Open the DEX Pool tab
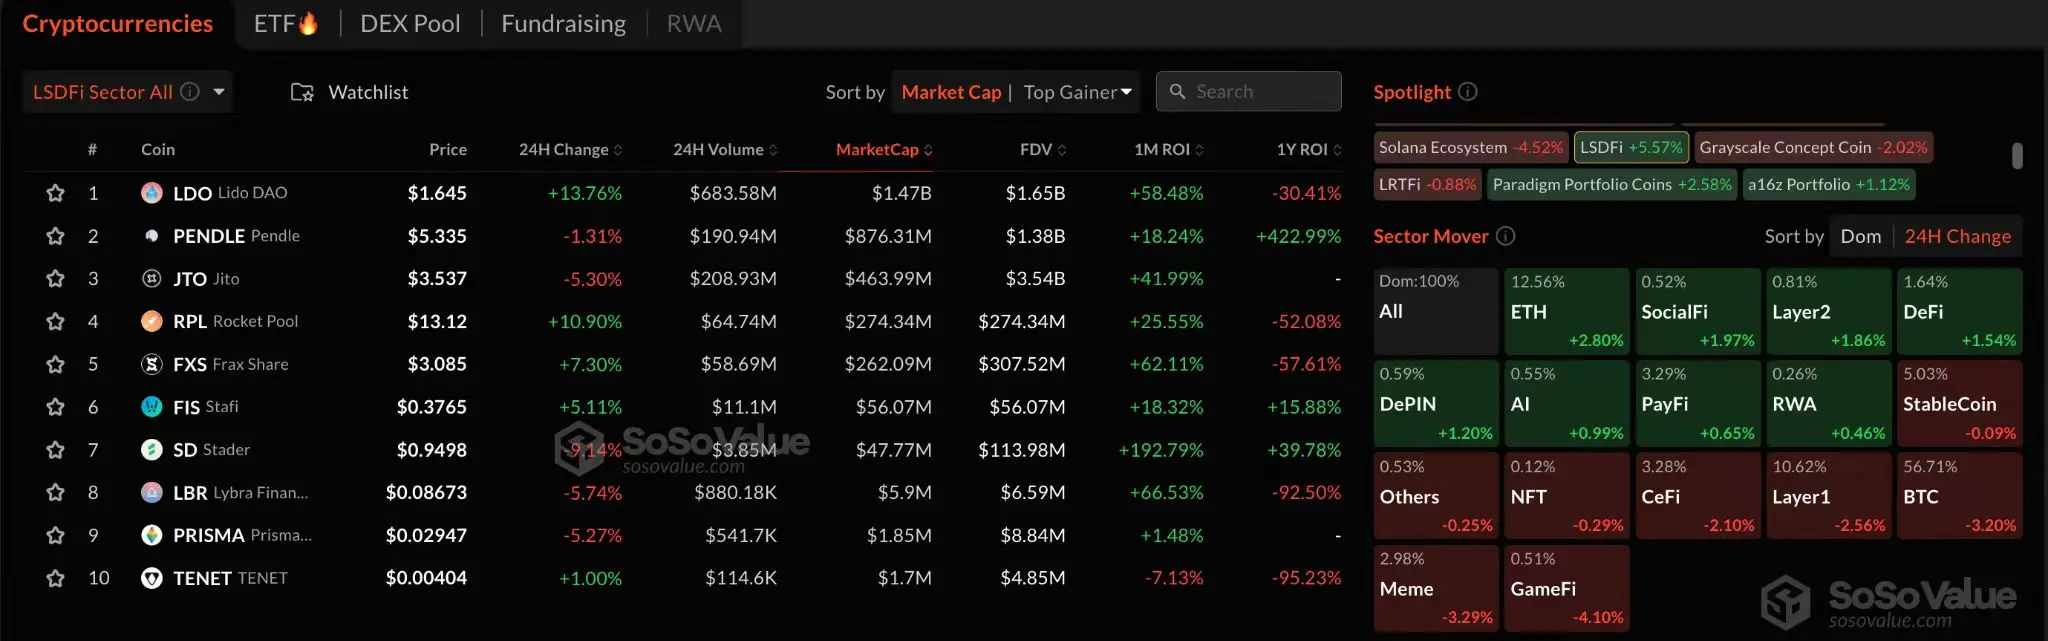 tap(410, 22)
